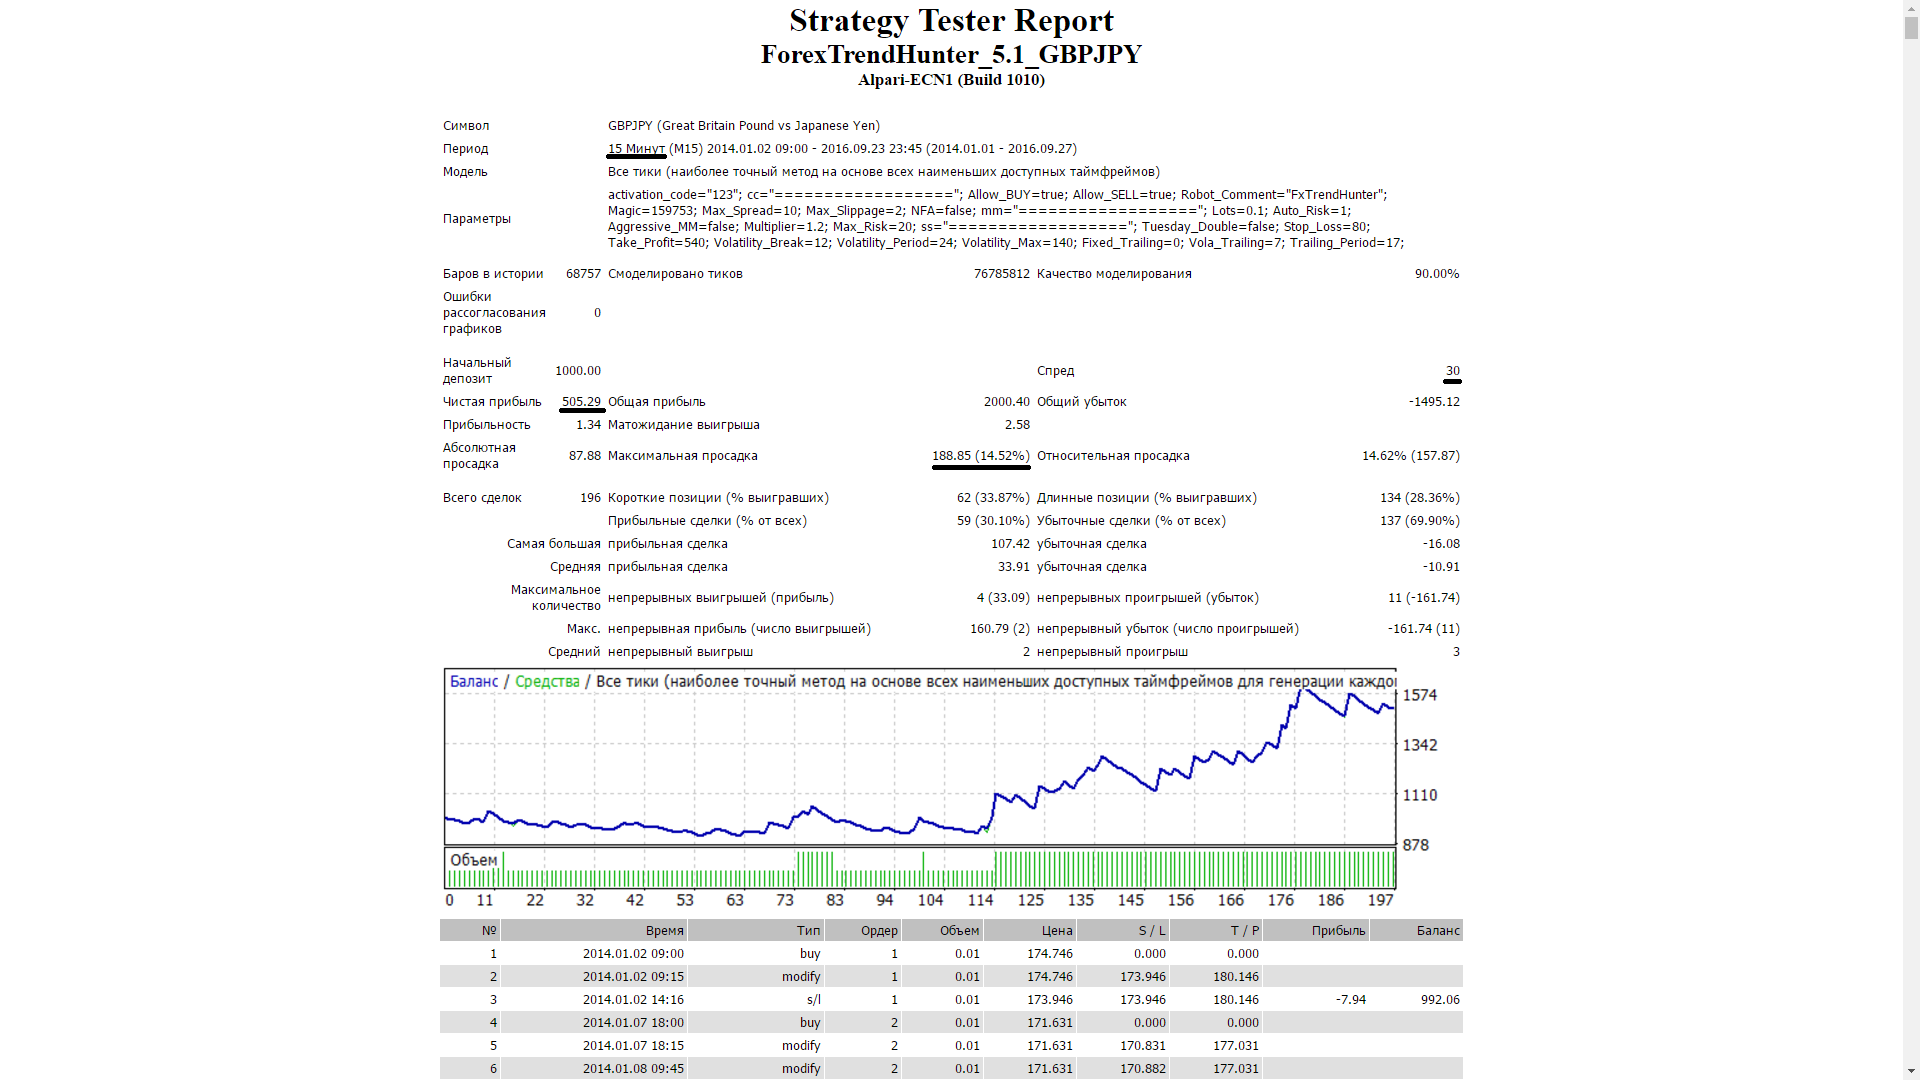Click the Прибыльность value 1.34

tap(588, 425)
